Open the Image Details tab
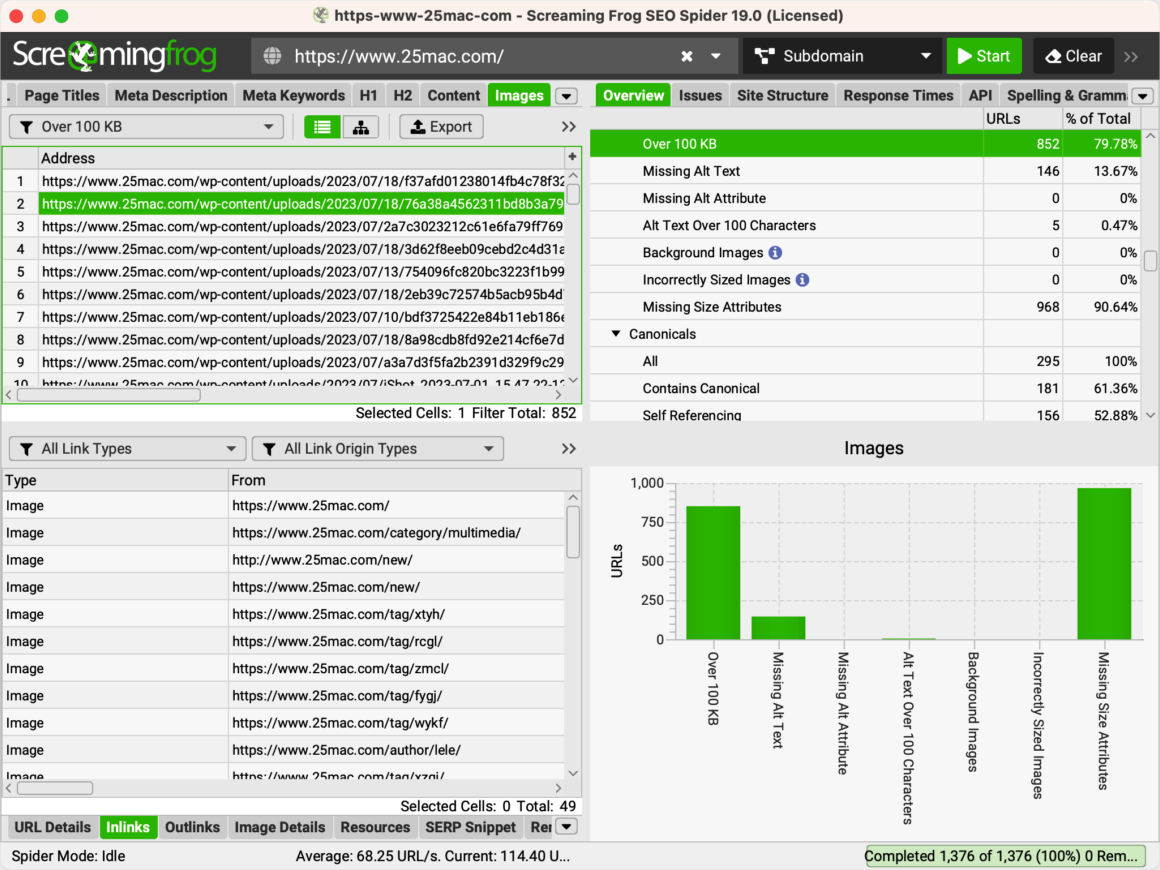 pos(279,827)
